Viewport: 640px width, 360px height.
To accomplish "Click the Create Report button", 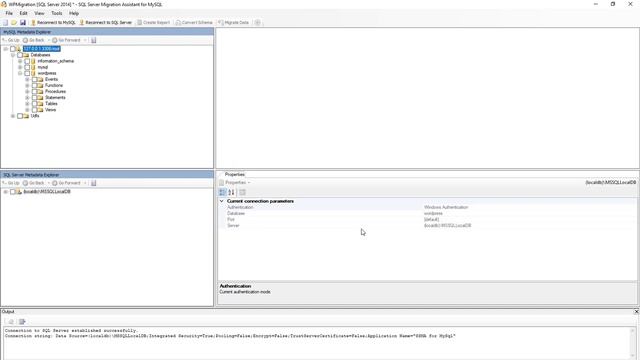I will click(153, 22).
